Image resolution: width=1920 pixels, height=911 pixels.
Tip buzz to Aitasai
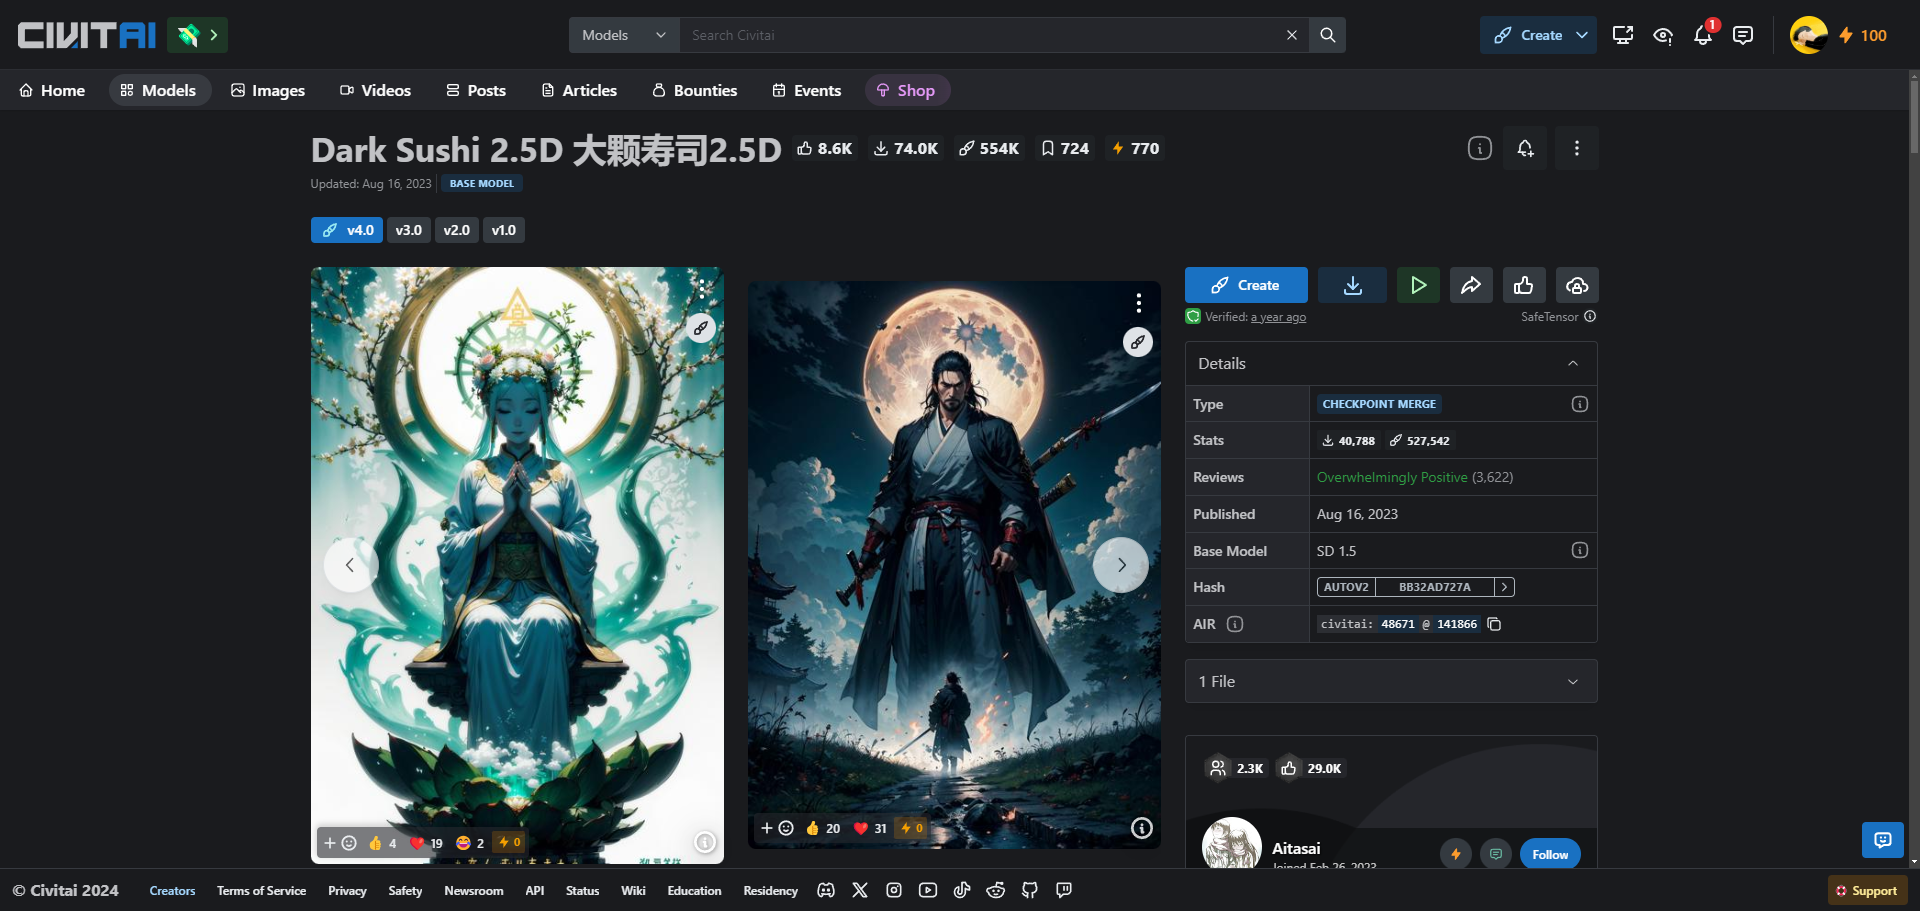tap(1455, 854)
